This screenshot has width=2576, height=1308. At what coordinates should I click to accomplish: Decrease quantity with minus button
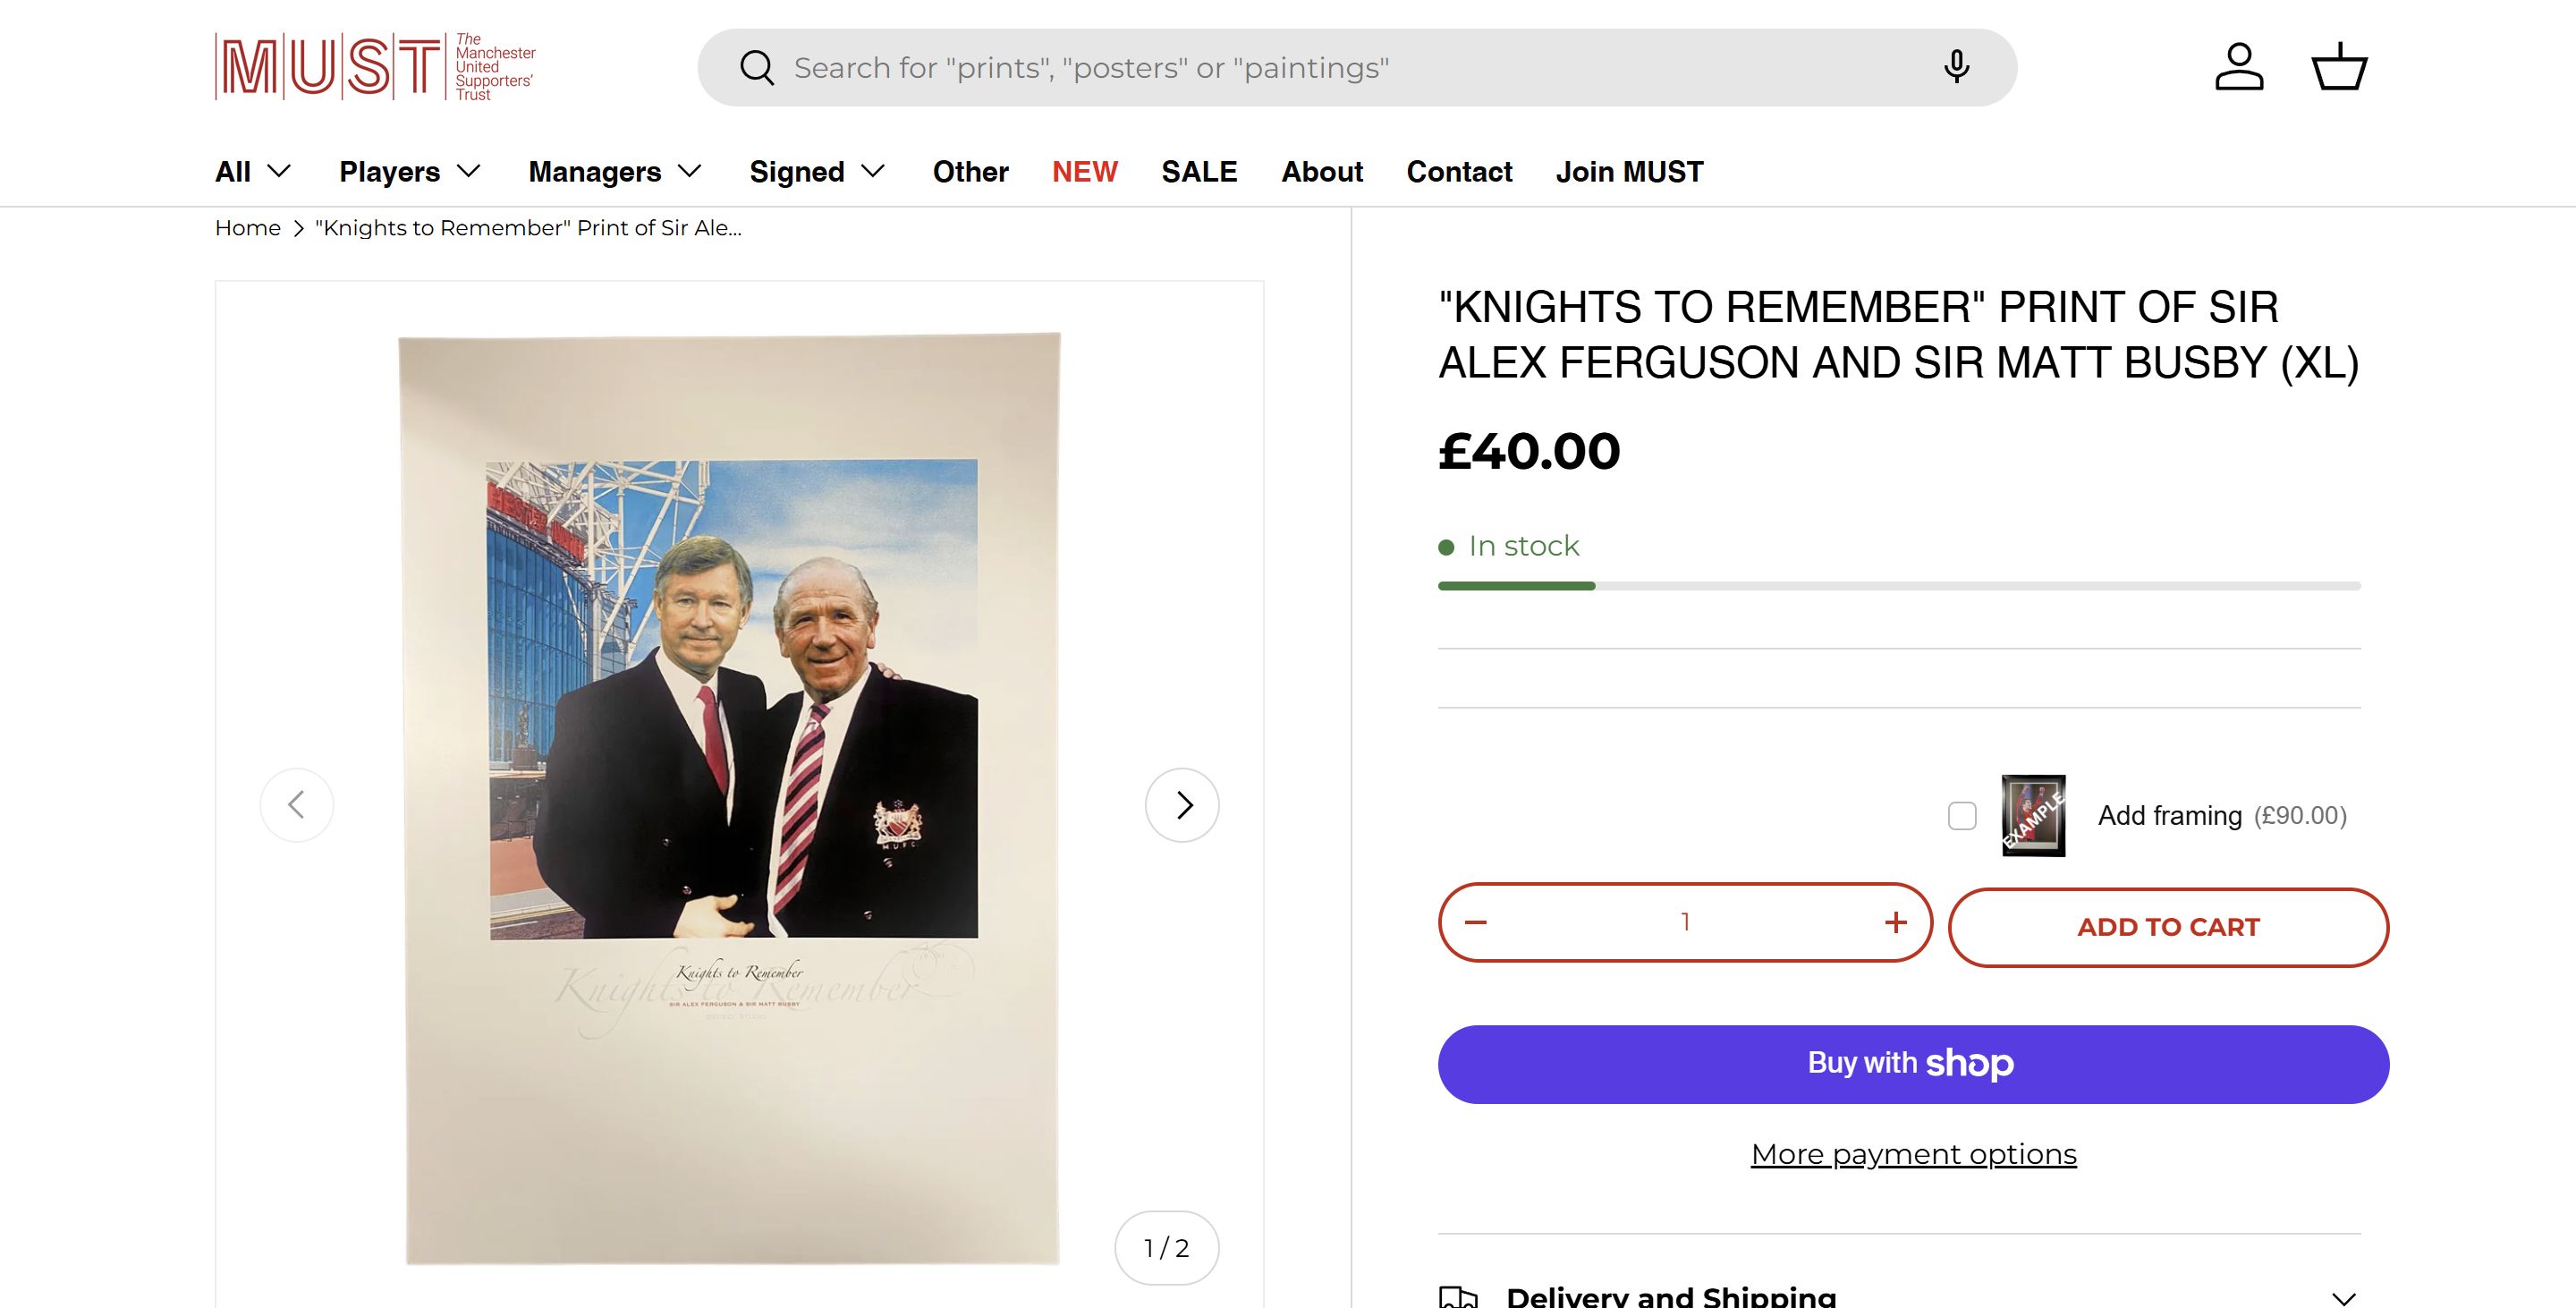[1476, 922]
